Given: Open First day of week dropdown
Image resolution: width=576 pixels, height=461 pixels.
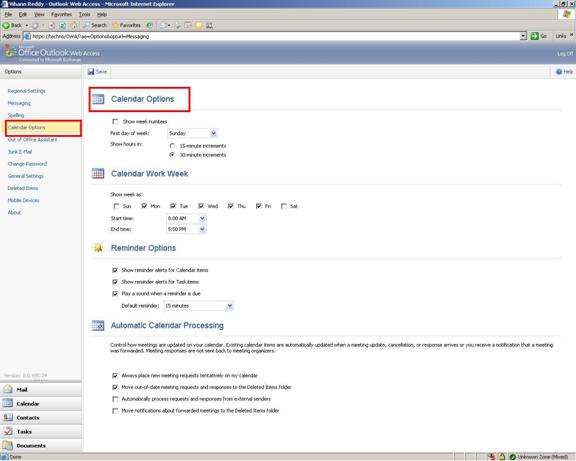Looking at the screenshot, I should click(x=192, y=133).
